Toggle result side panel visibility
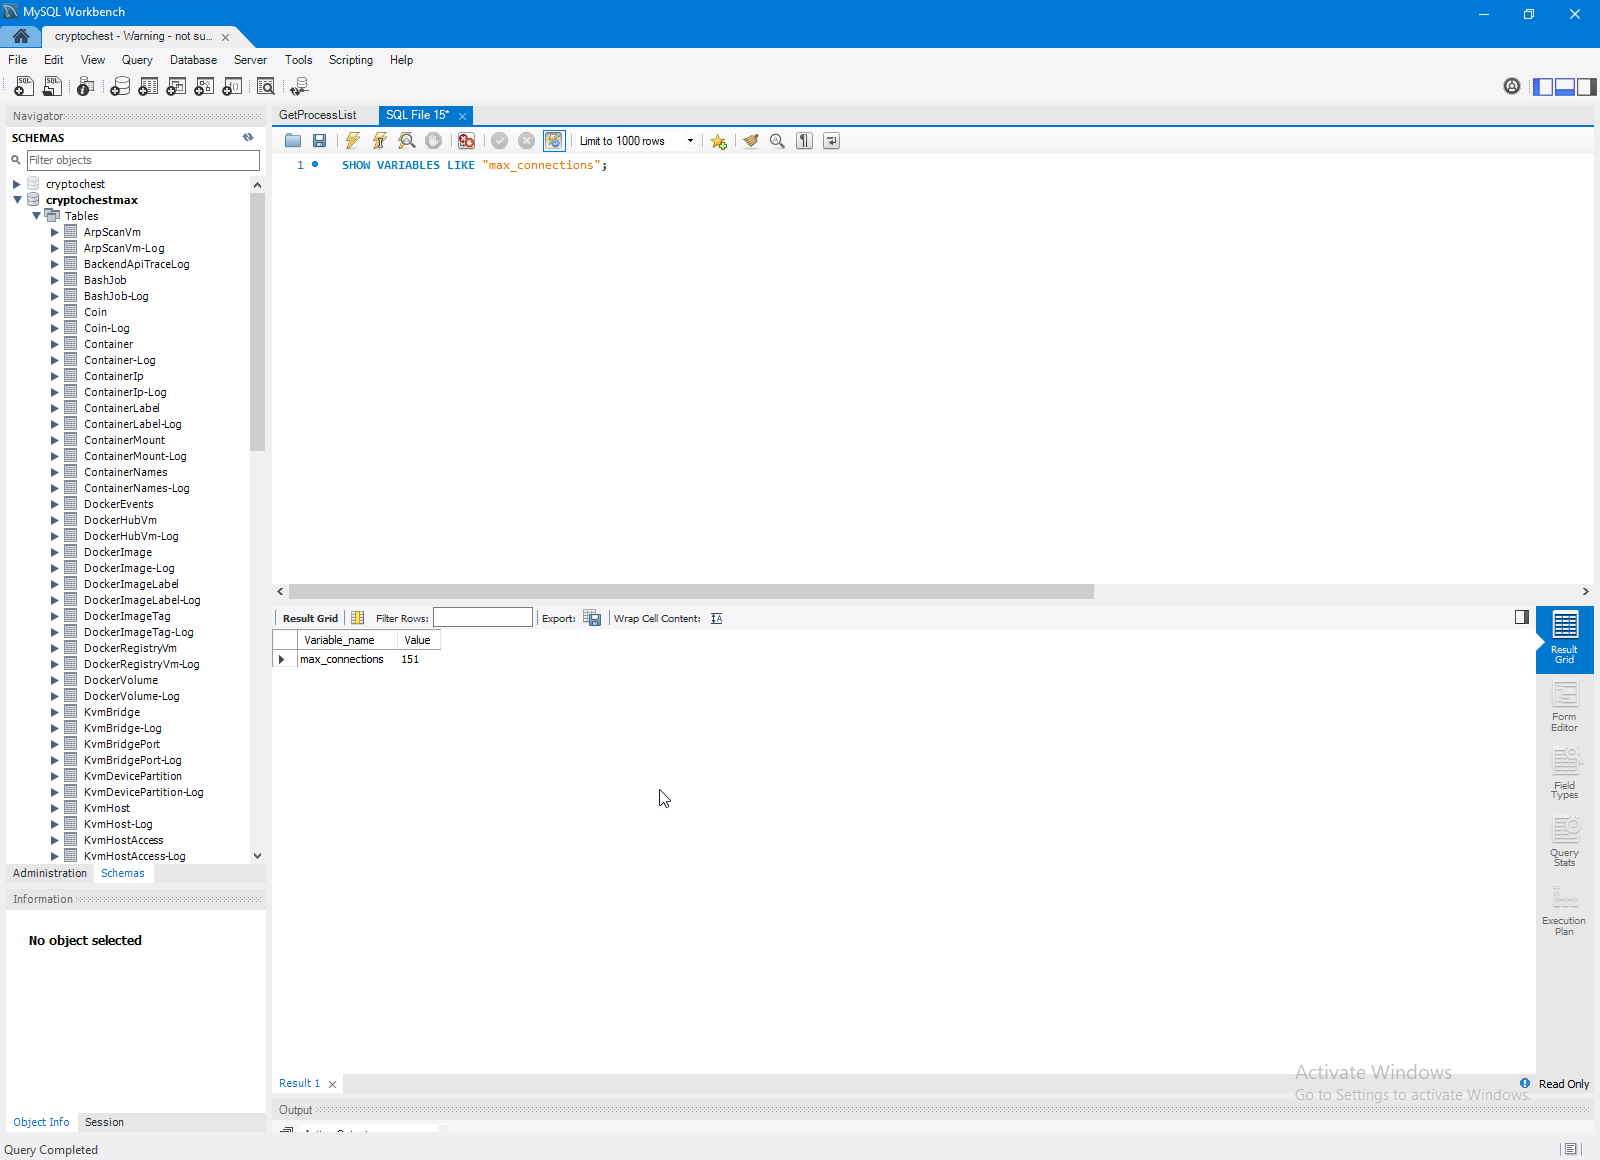Viewport: 1600px width, 1160px height. pos(1522,617)
